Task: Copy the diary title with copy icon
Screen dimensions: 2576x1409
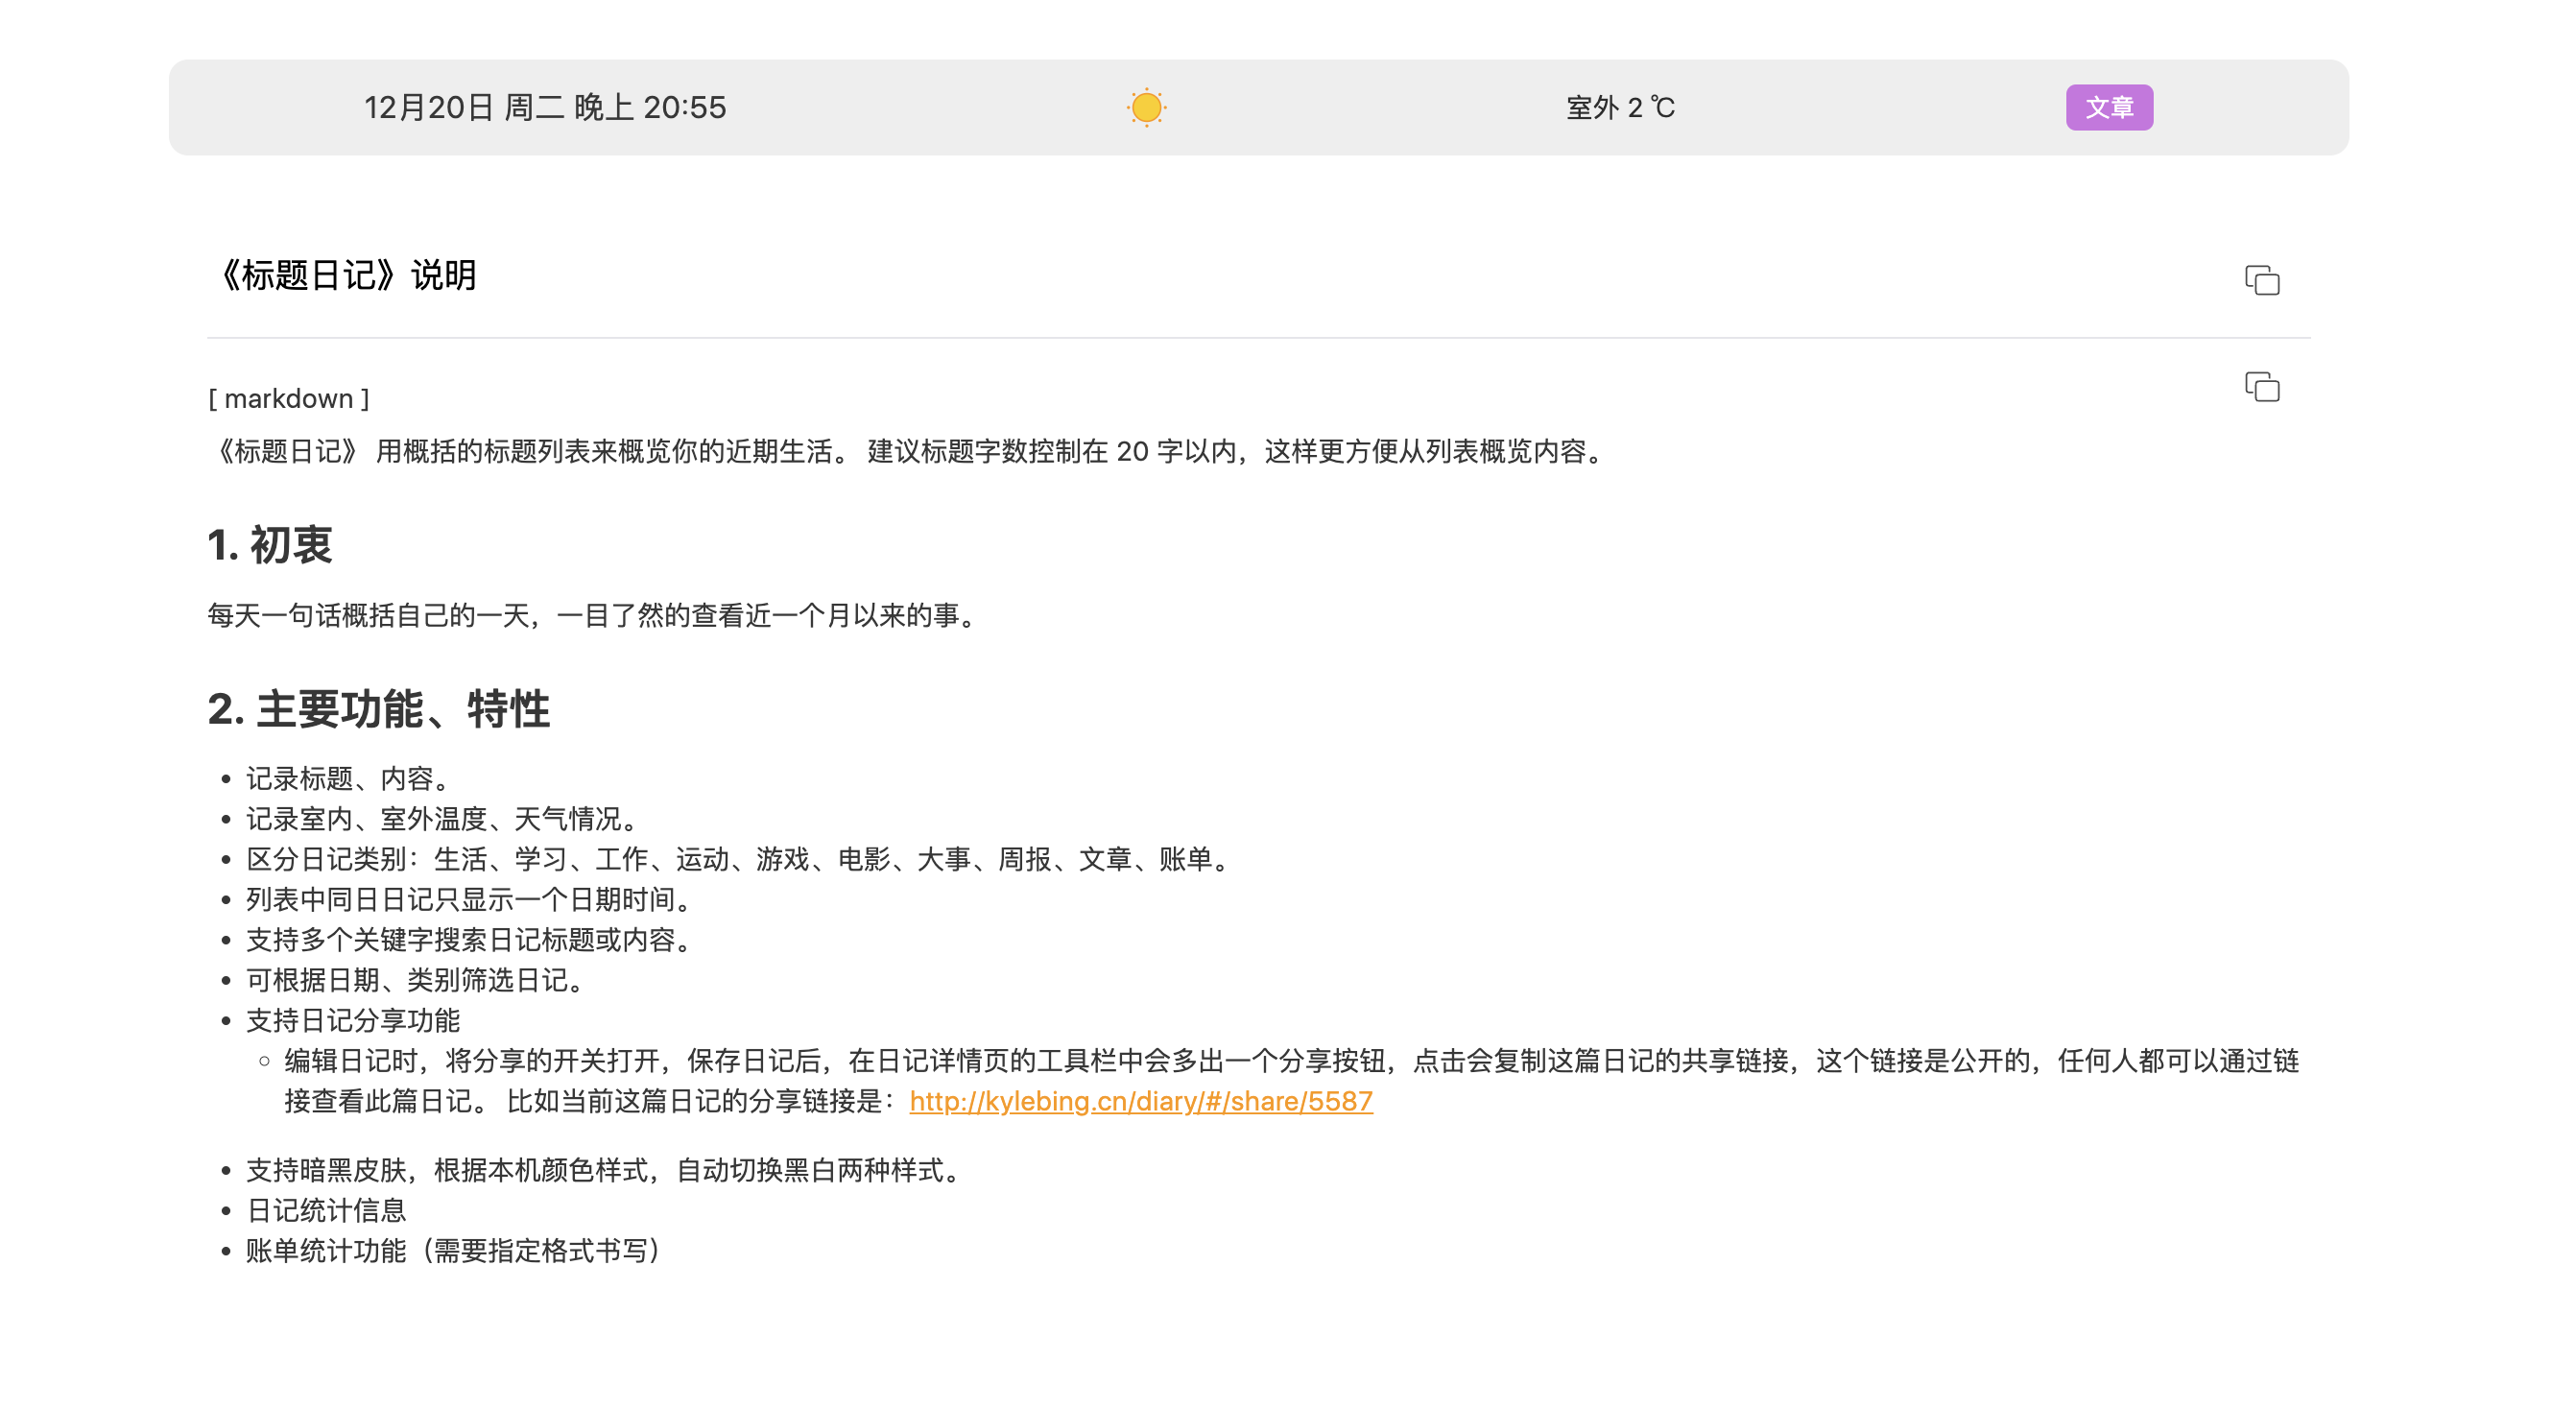Action: [x=2261, y=280]
